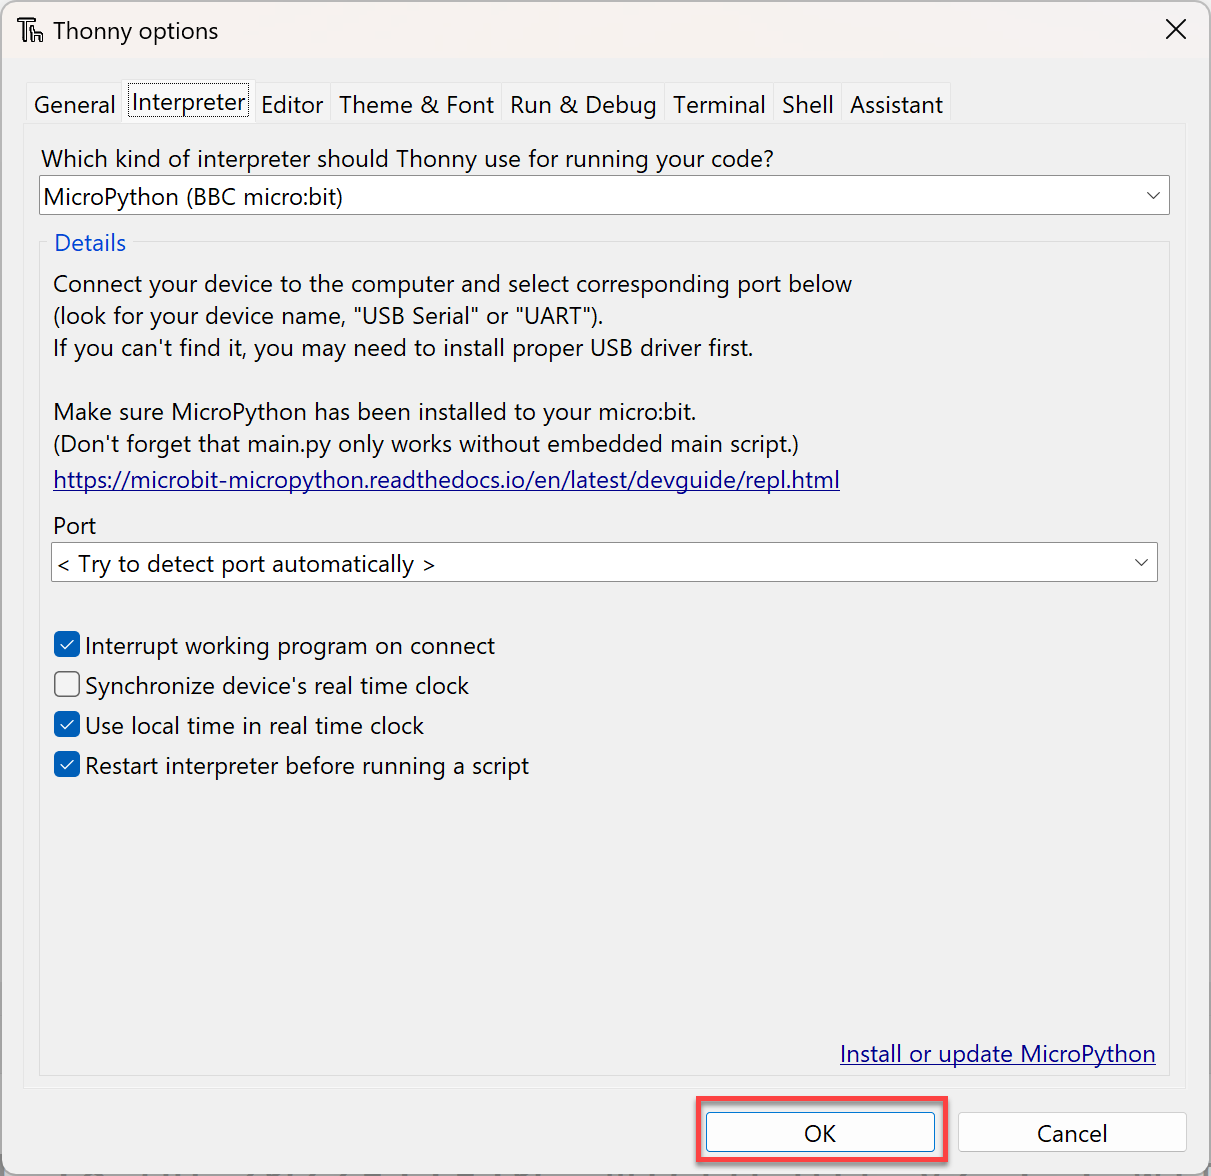The height and width of the screenshot is (1176, 1211).
Task: Open the Shell tab
Action: point(808,104)
